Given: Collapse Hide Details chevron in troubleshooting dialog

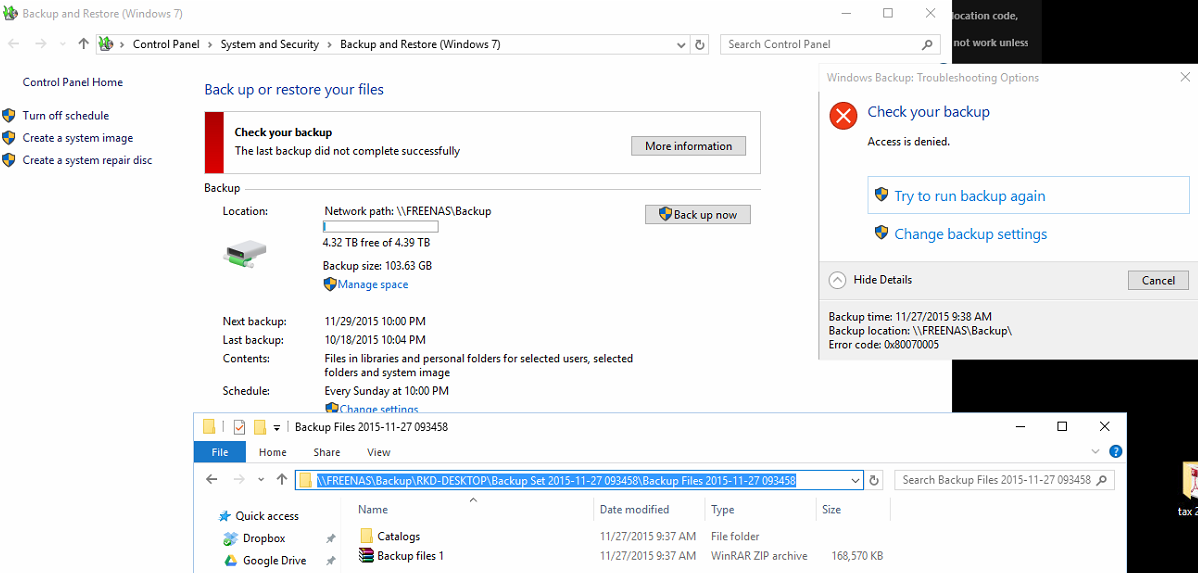Looking at the screenshot, I should (837, 280).
